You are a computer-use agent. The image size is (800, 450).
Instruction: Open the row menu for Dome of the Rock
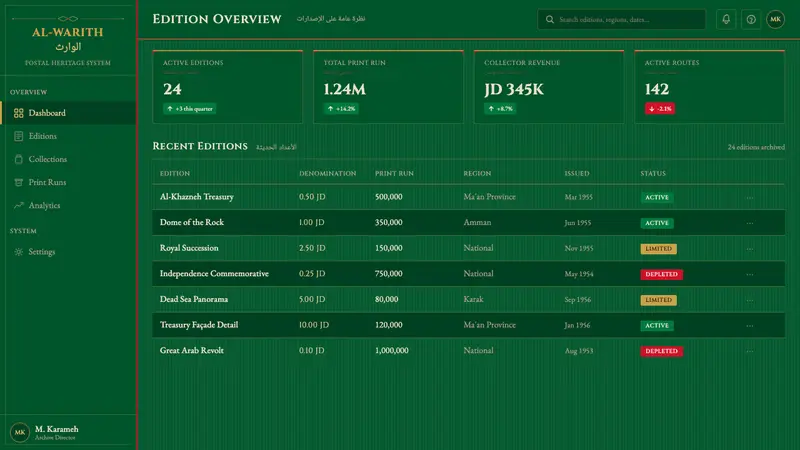(749, 222)
